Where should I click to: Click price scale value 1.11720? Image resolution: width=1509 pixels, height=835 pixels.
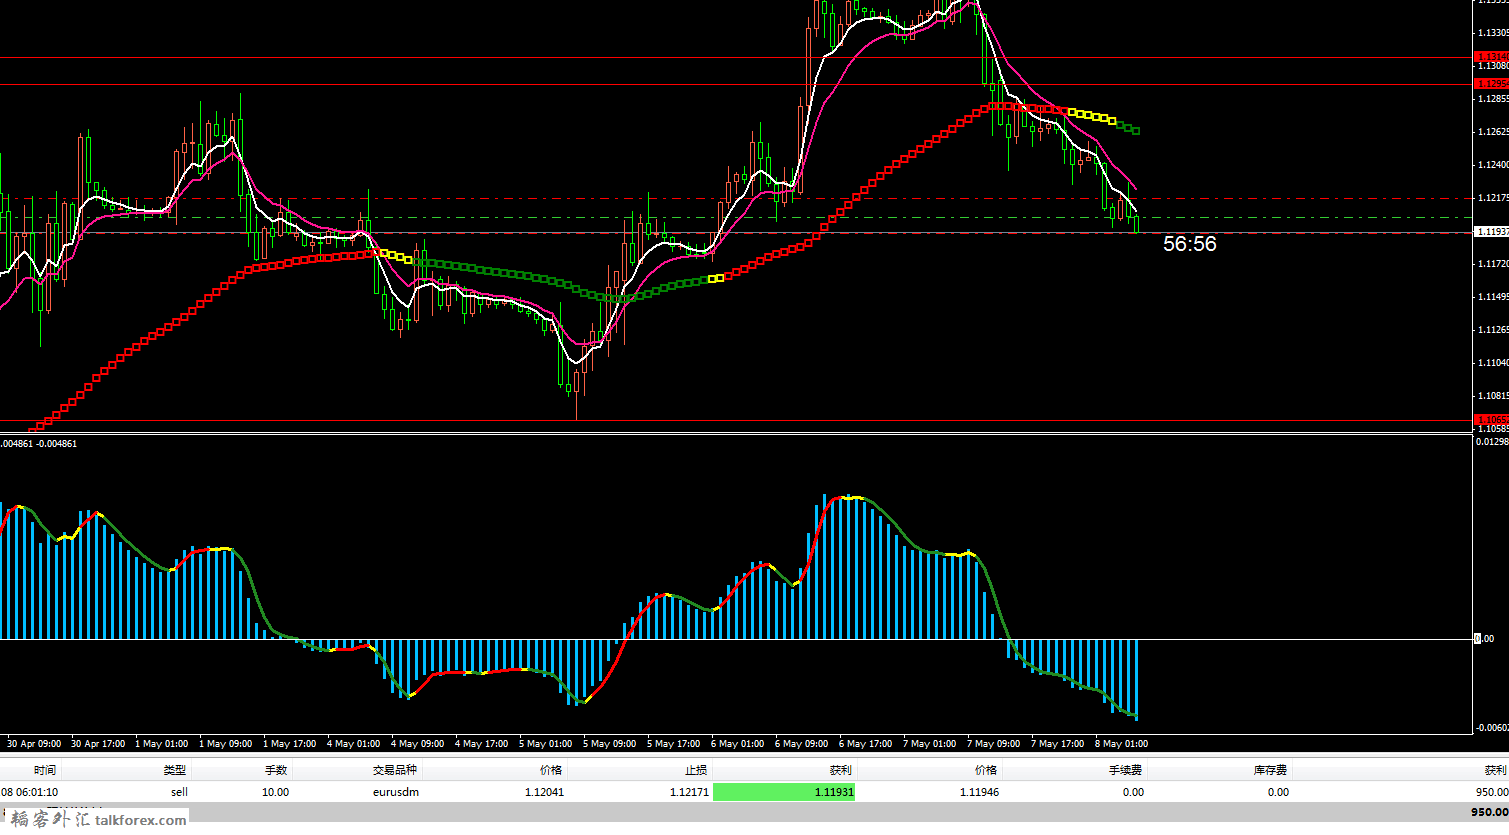(1493, 264)
